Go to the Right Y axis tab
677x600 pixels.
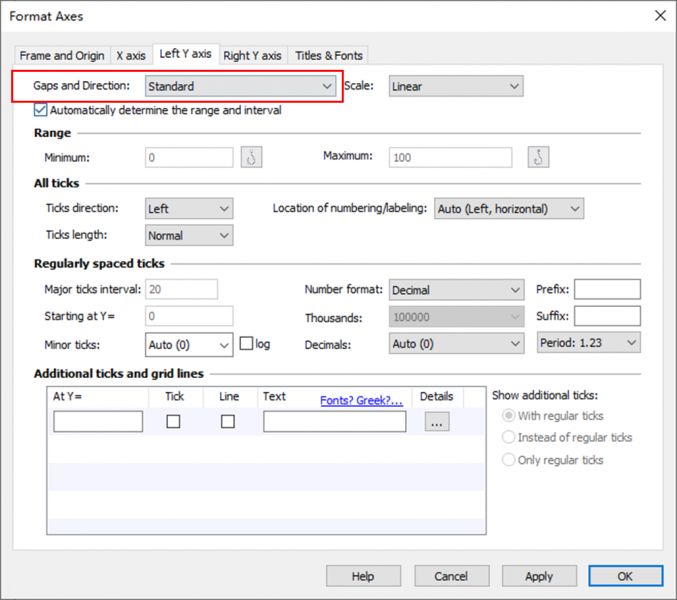[x=252, y=55]
